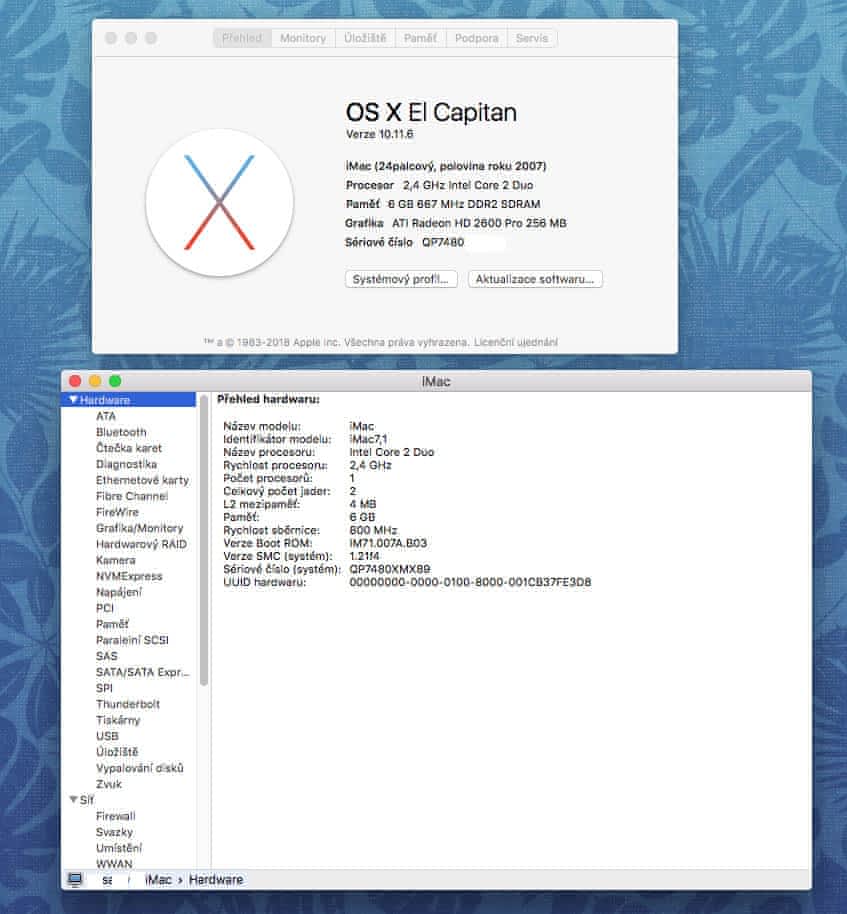847x914 pixels.
Task: Select Vypalování disků in the sidebar
Action: 140,768
